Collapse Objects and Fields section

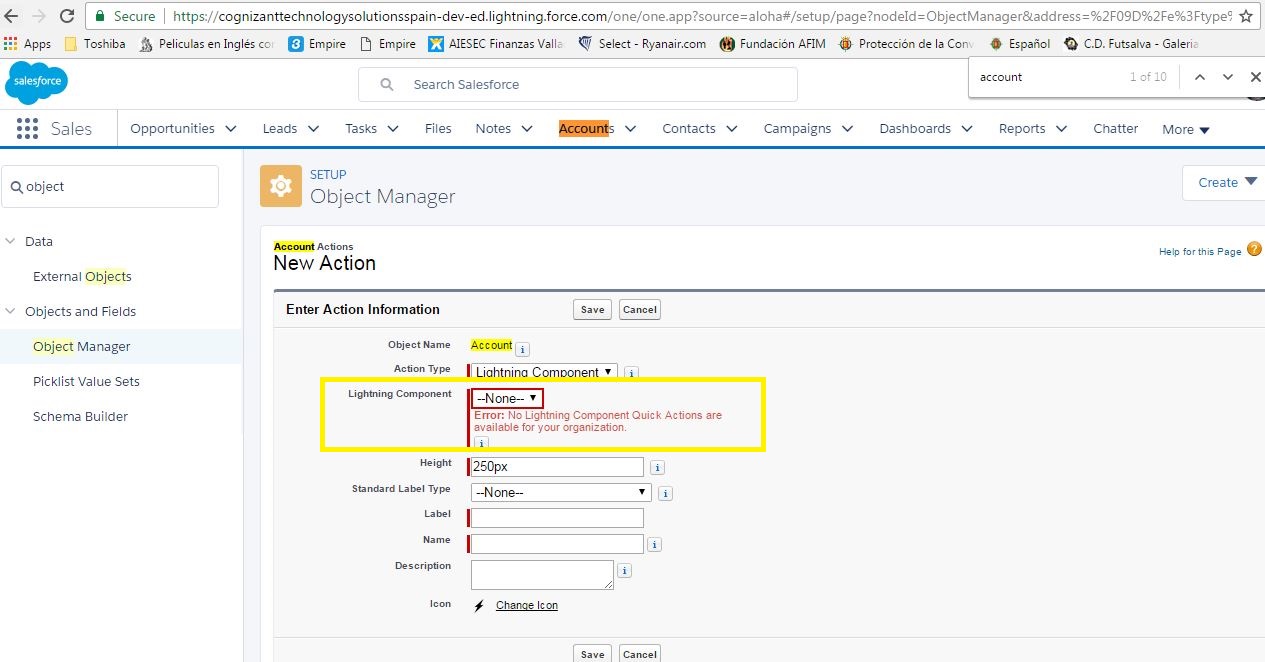[11, 312]
